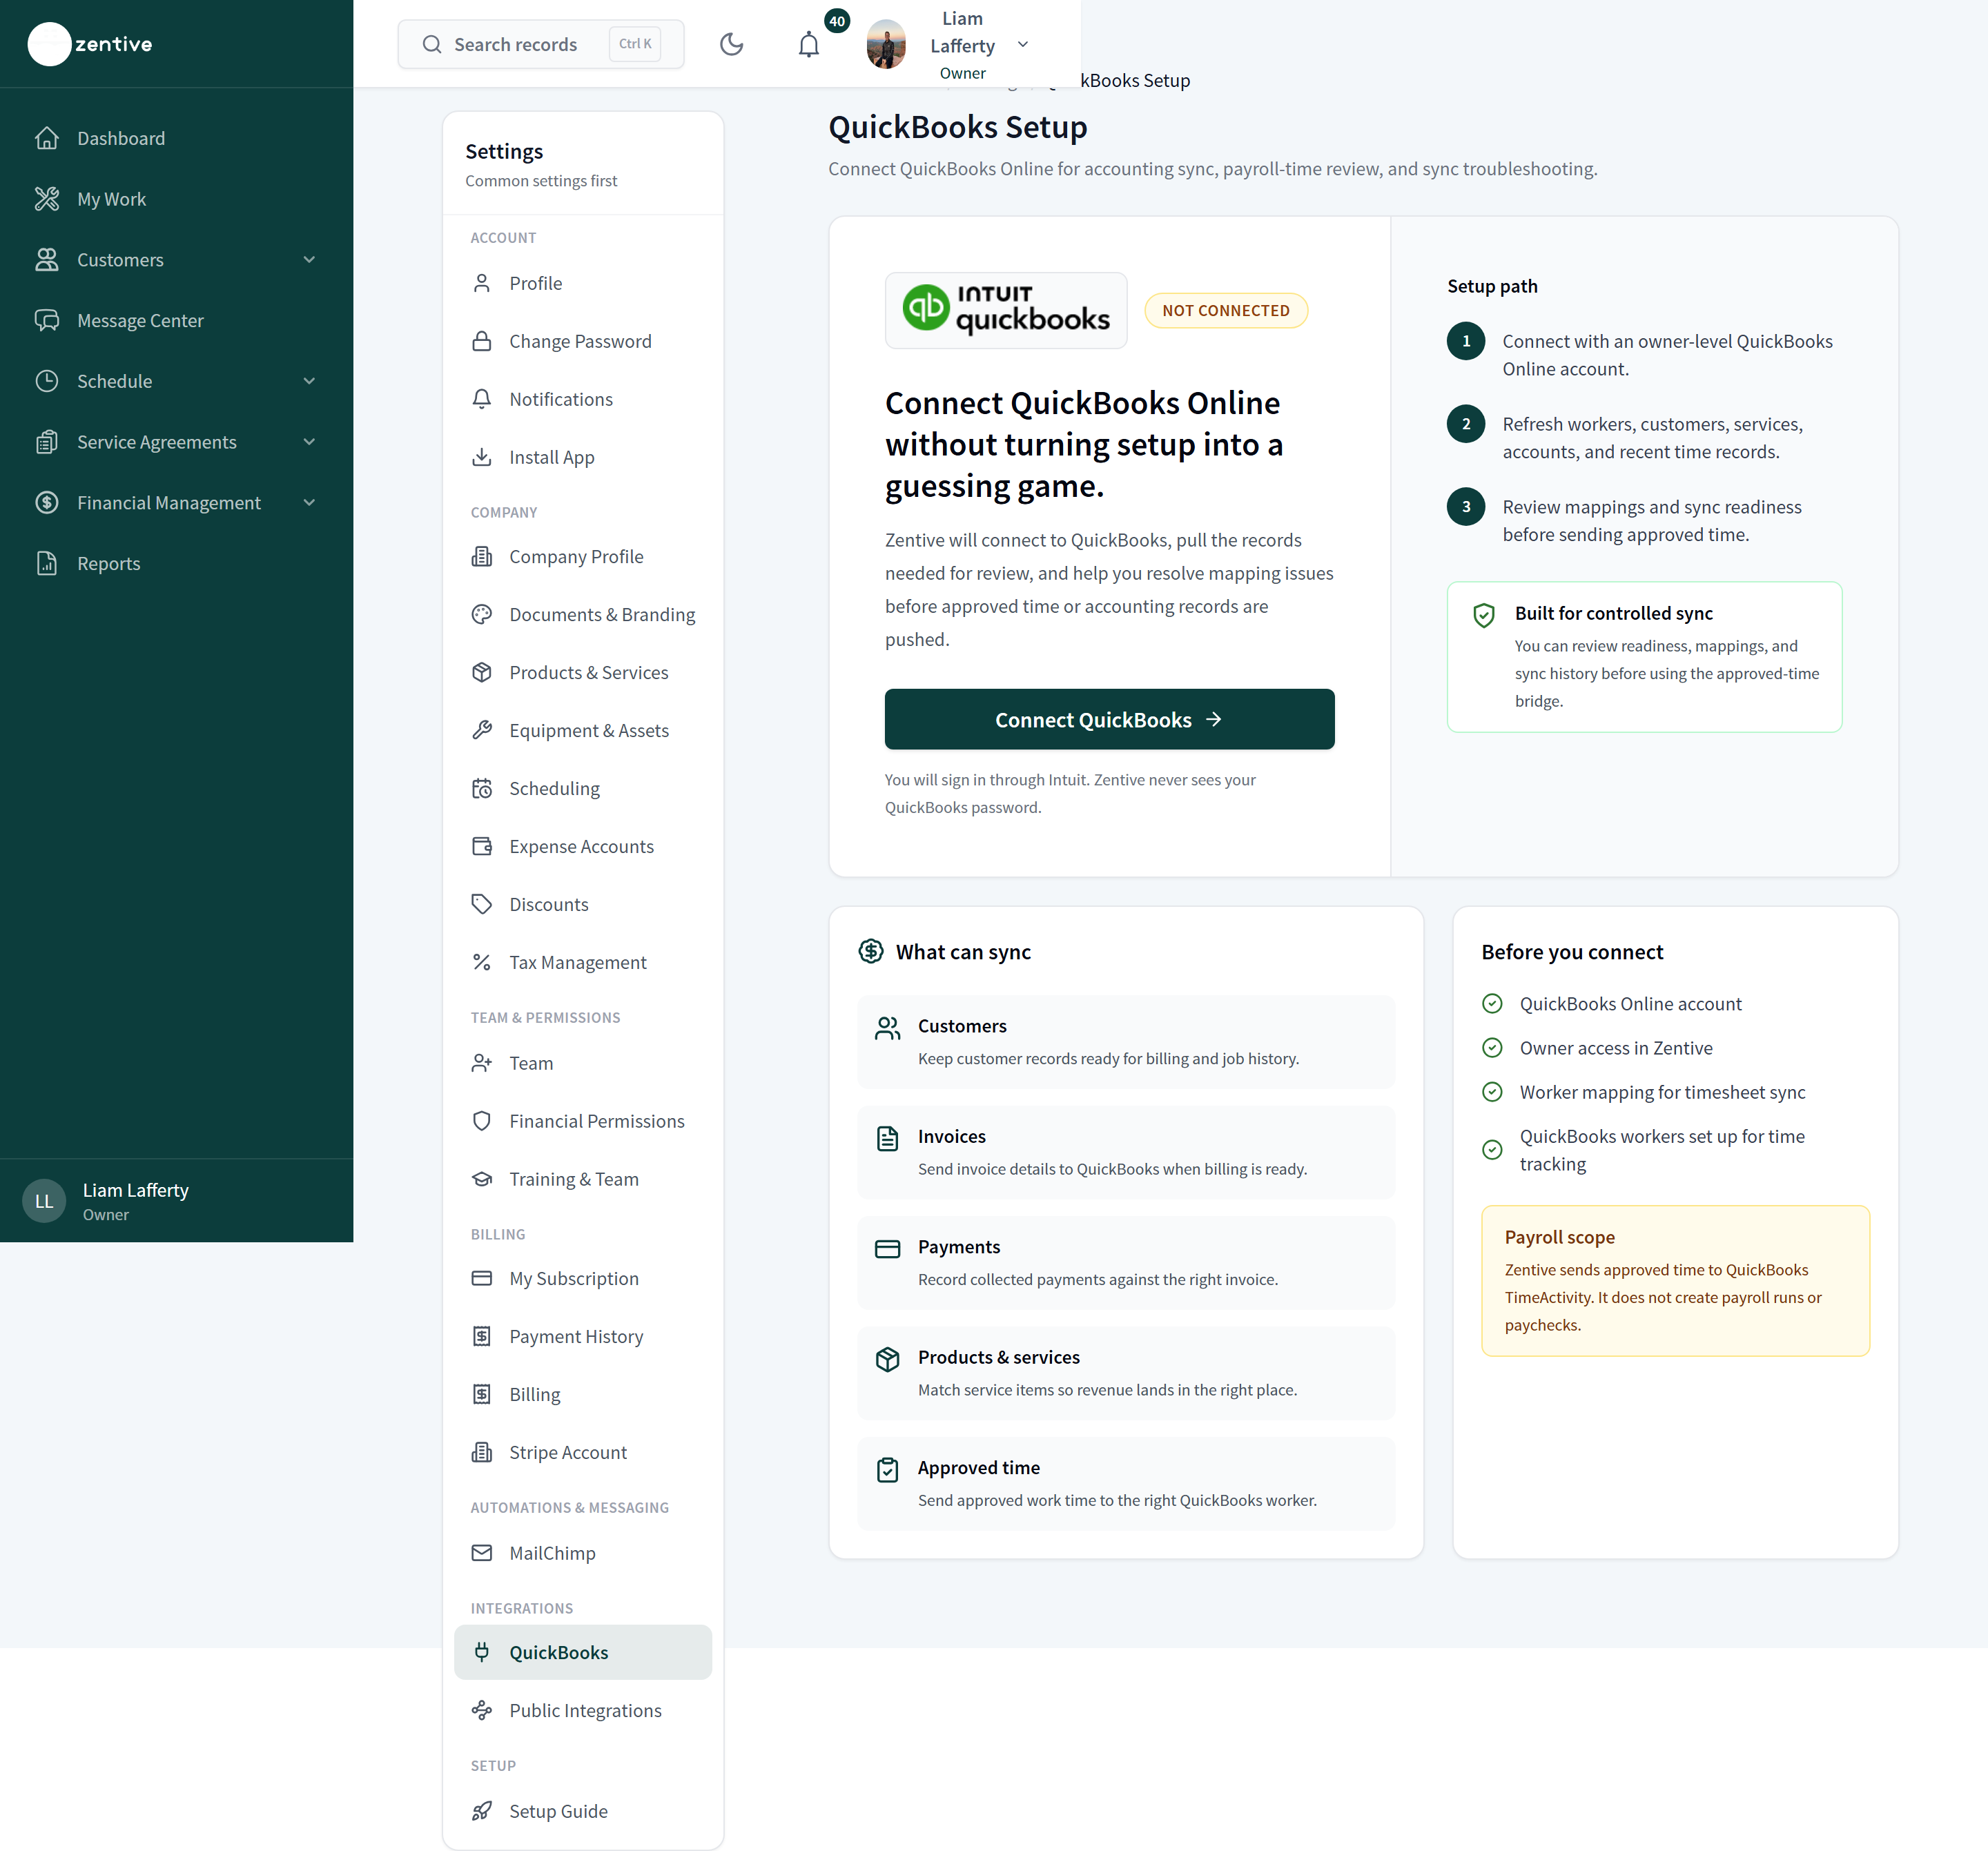This screenshot has height=1851, width=1988.
Task: Click the Products & services sync card
Action: pos(1126,1373)
